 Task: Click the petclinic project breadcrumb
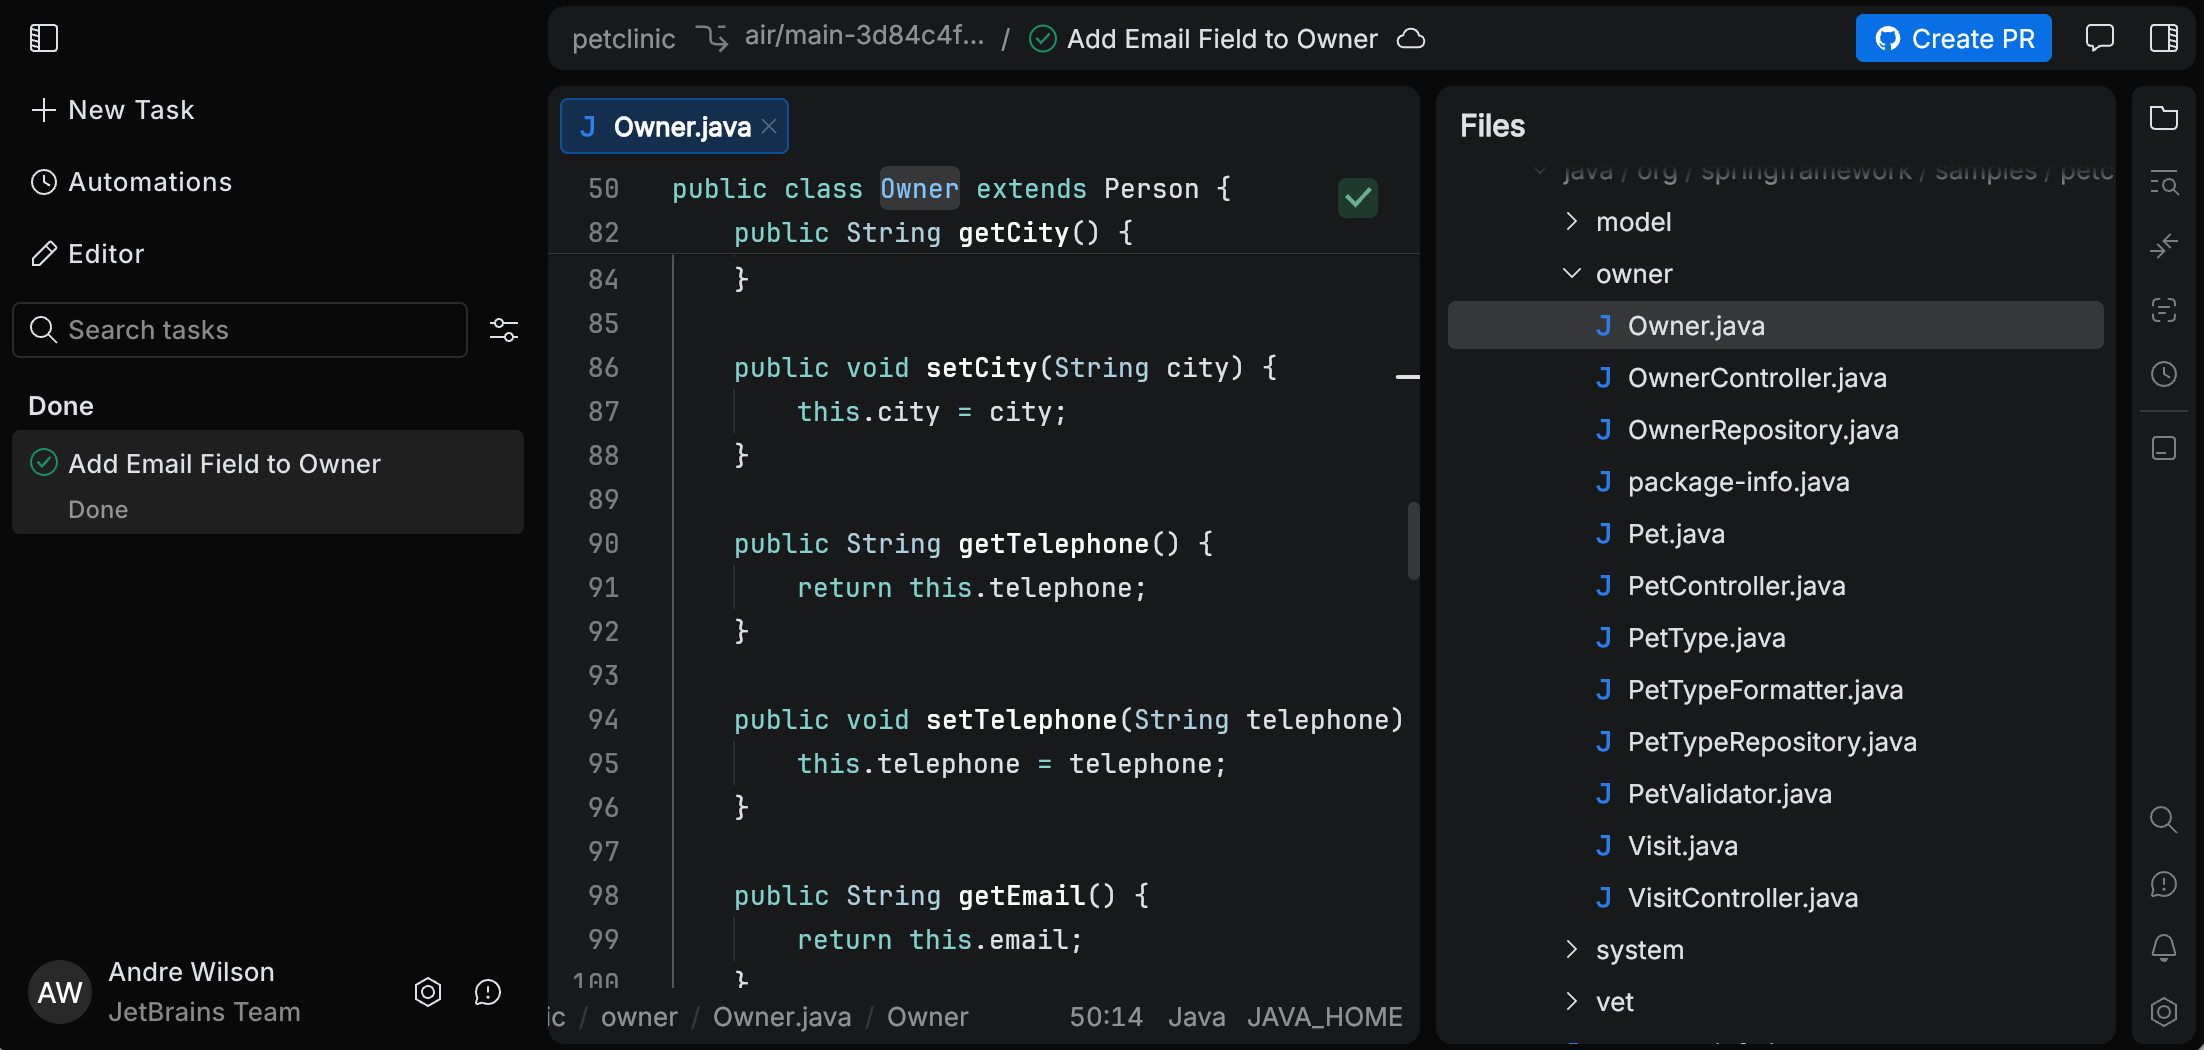pos(623,39)
